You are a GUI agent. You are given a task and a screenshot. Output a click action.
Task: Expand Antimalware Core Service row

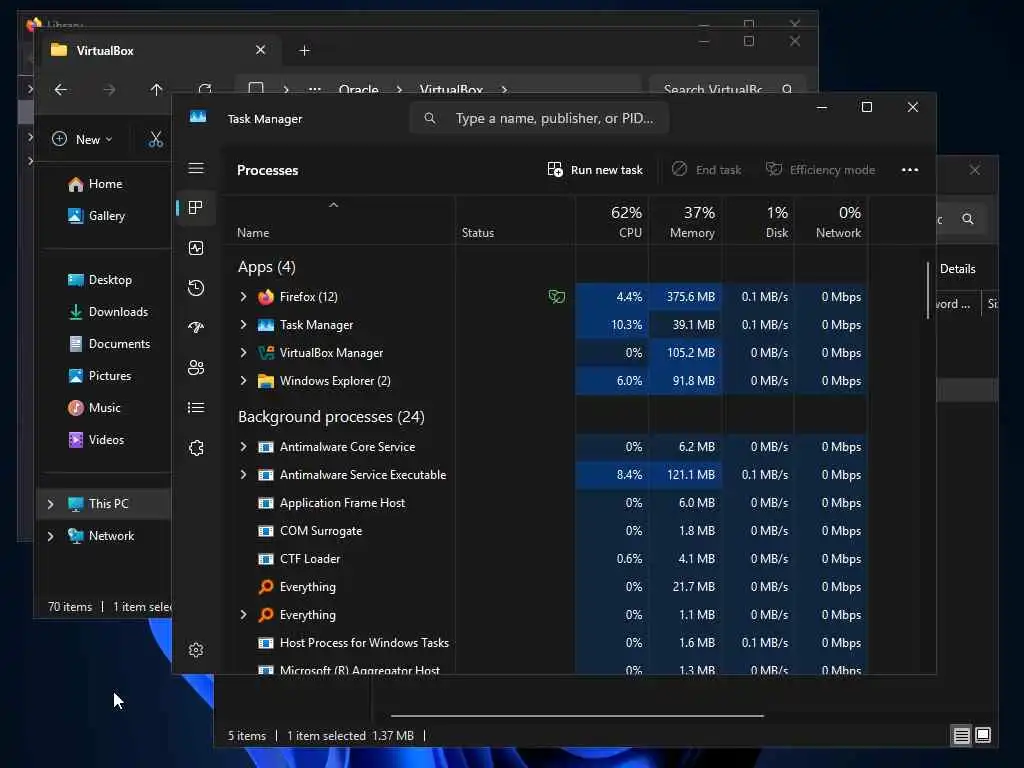coord(244,447)
